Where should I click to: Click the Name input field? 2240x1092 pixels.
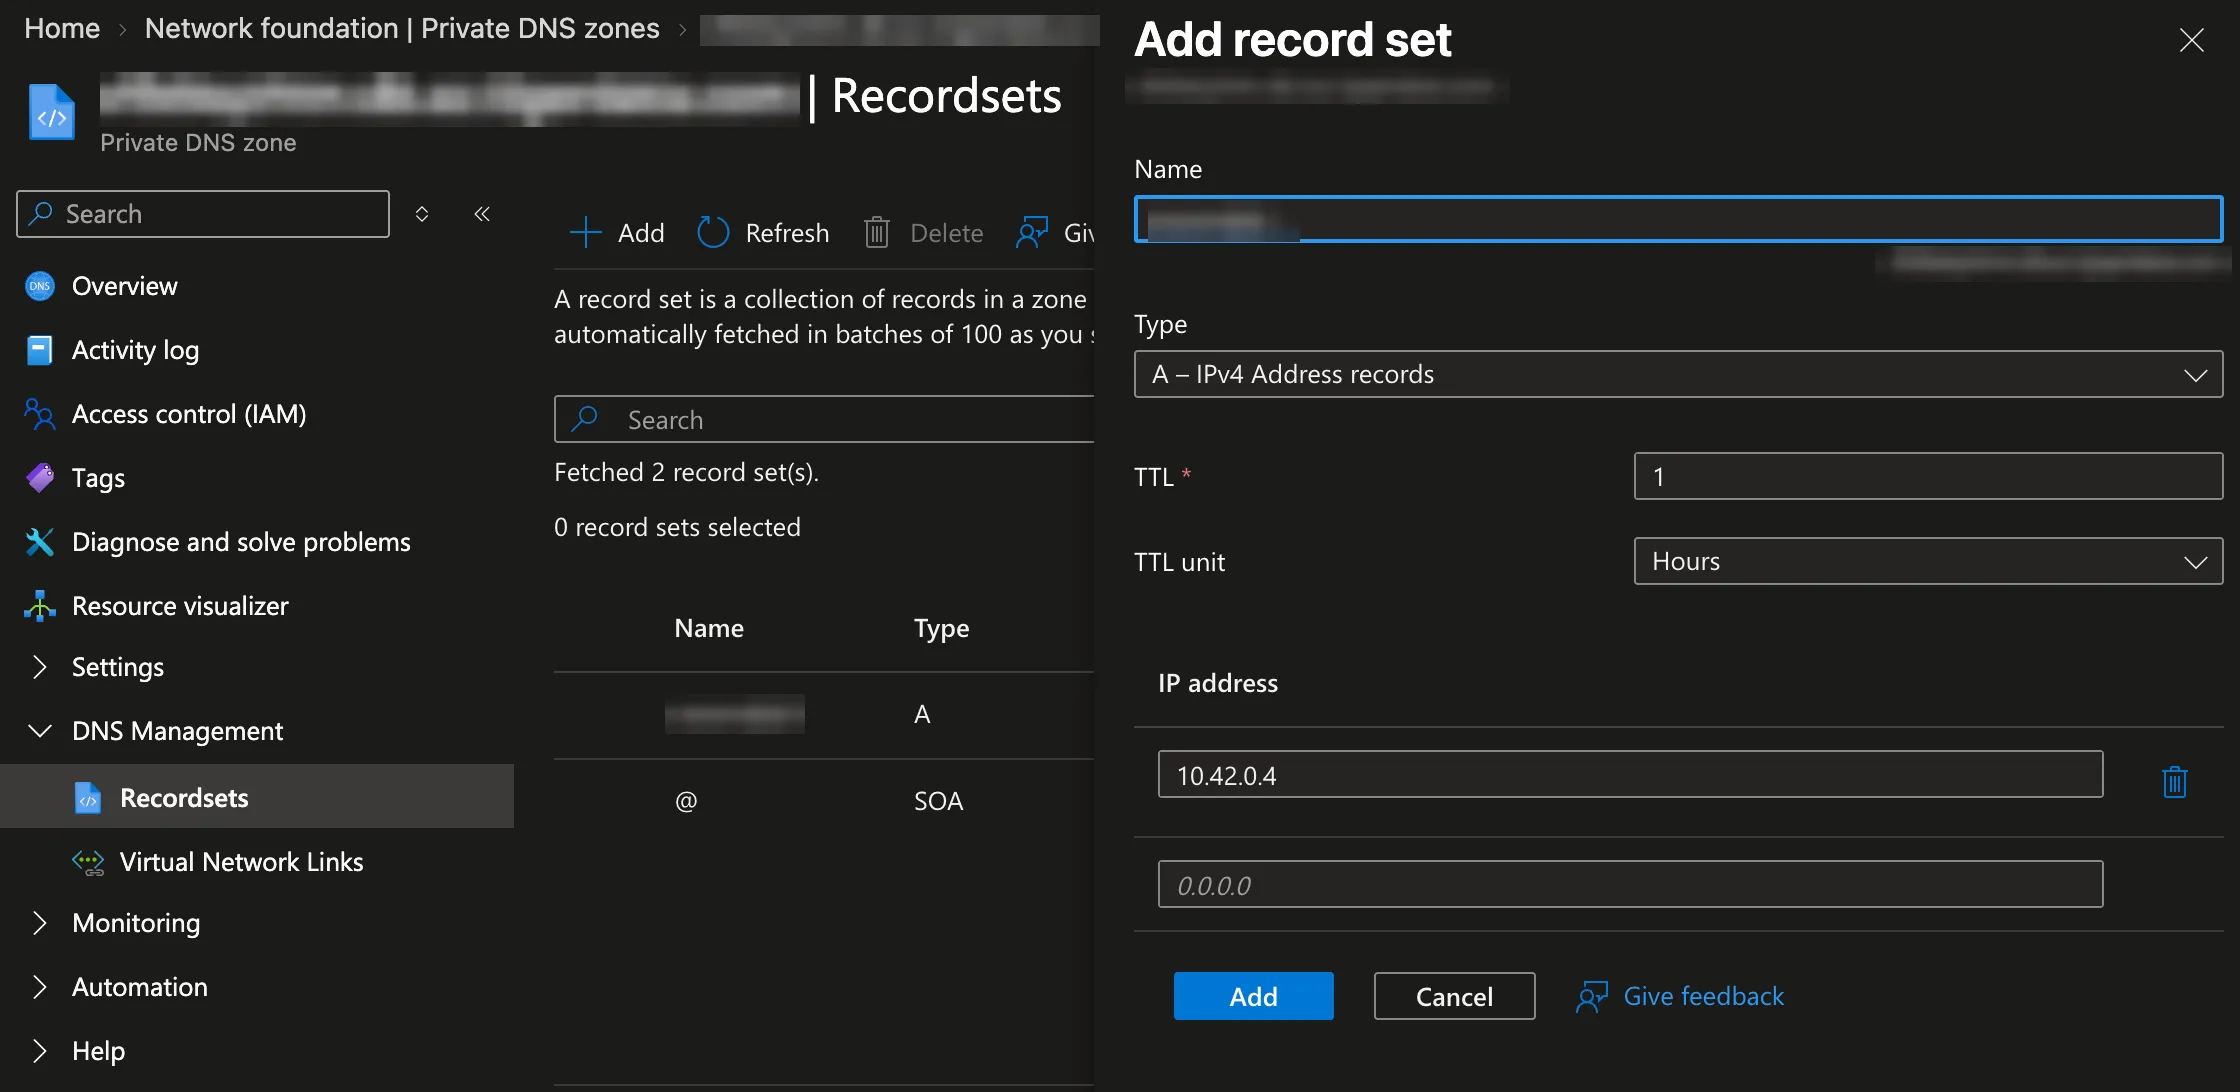(x=1678, y=220)
